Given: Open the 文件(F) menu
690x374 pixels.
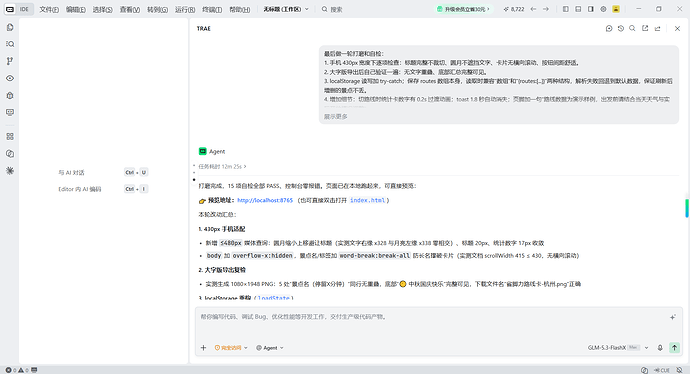Looking at the screenshot, I should coord(49,9).
